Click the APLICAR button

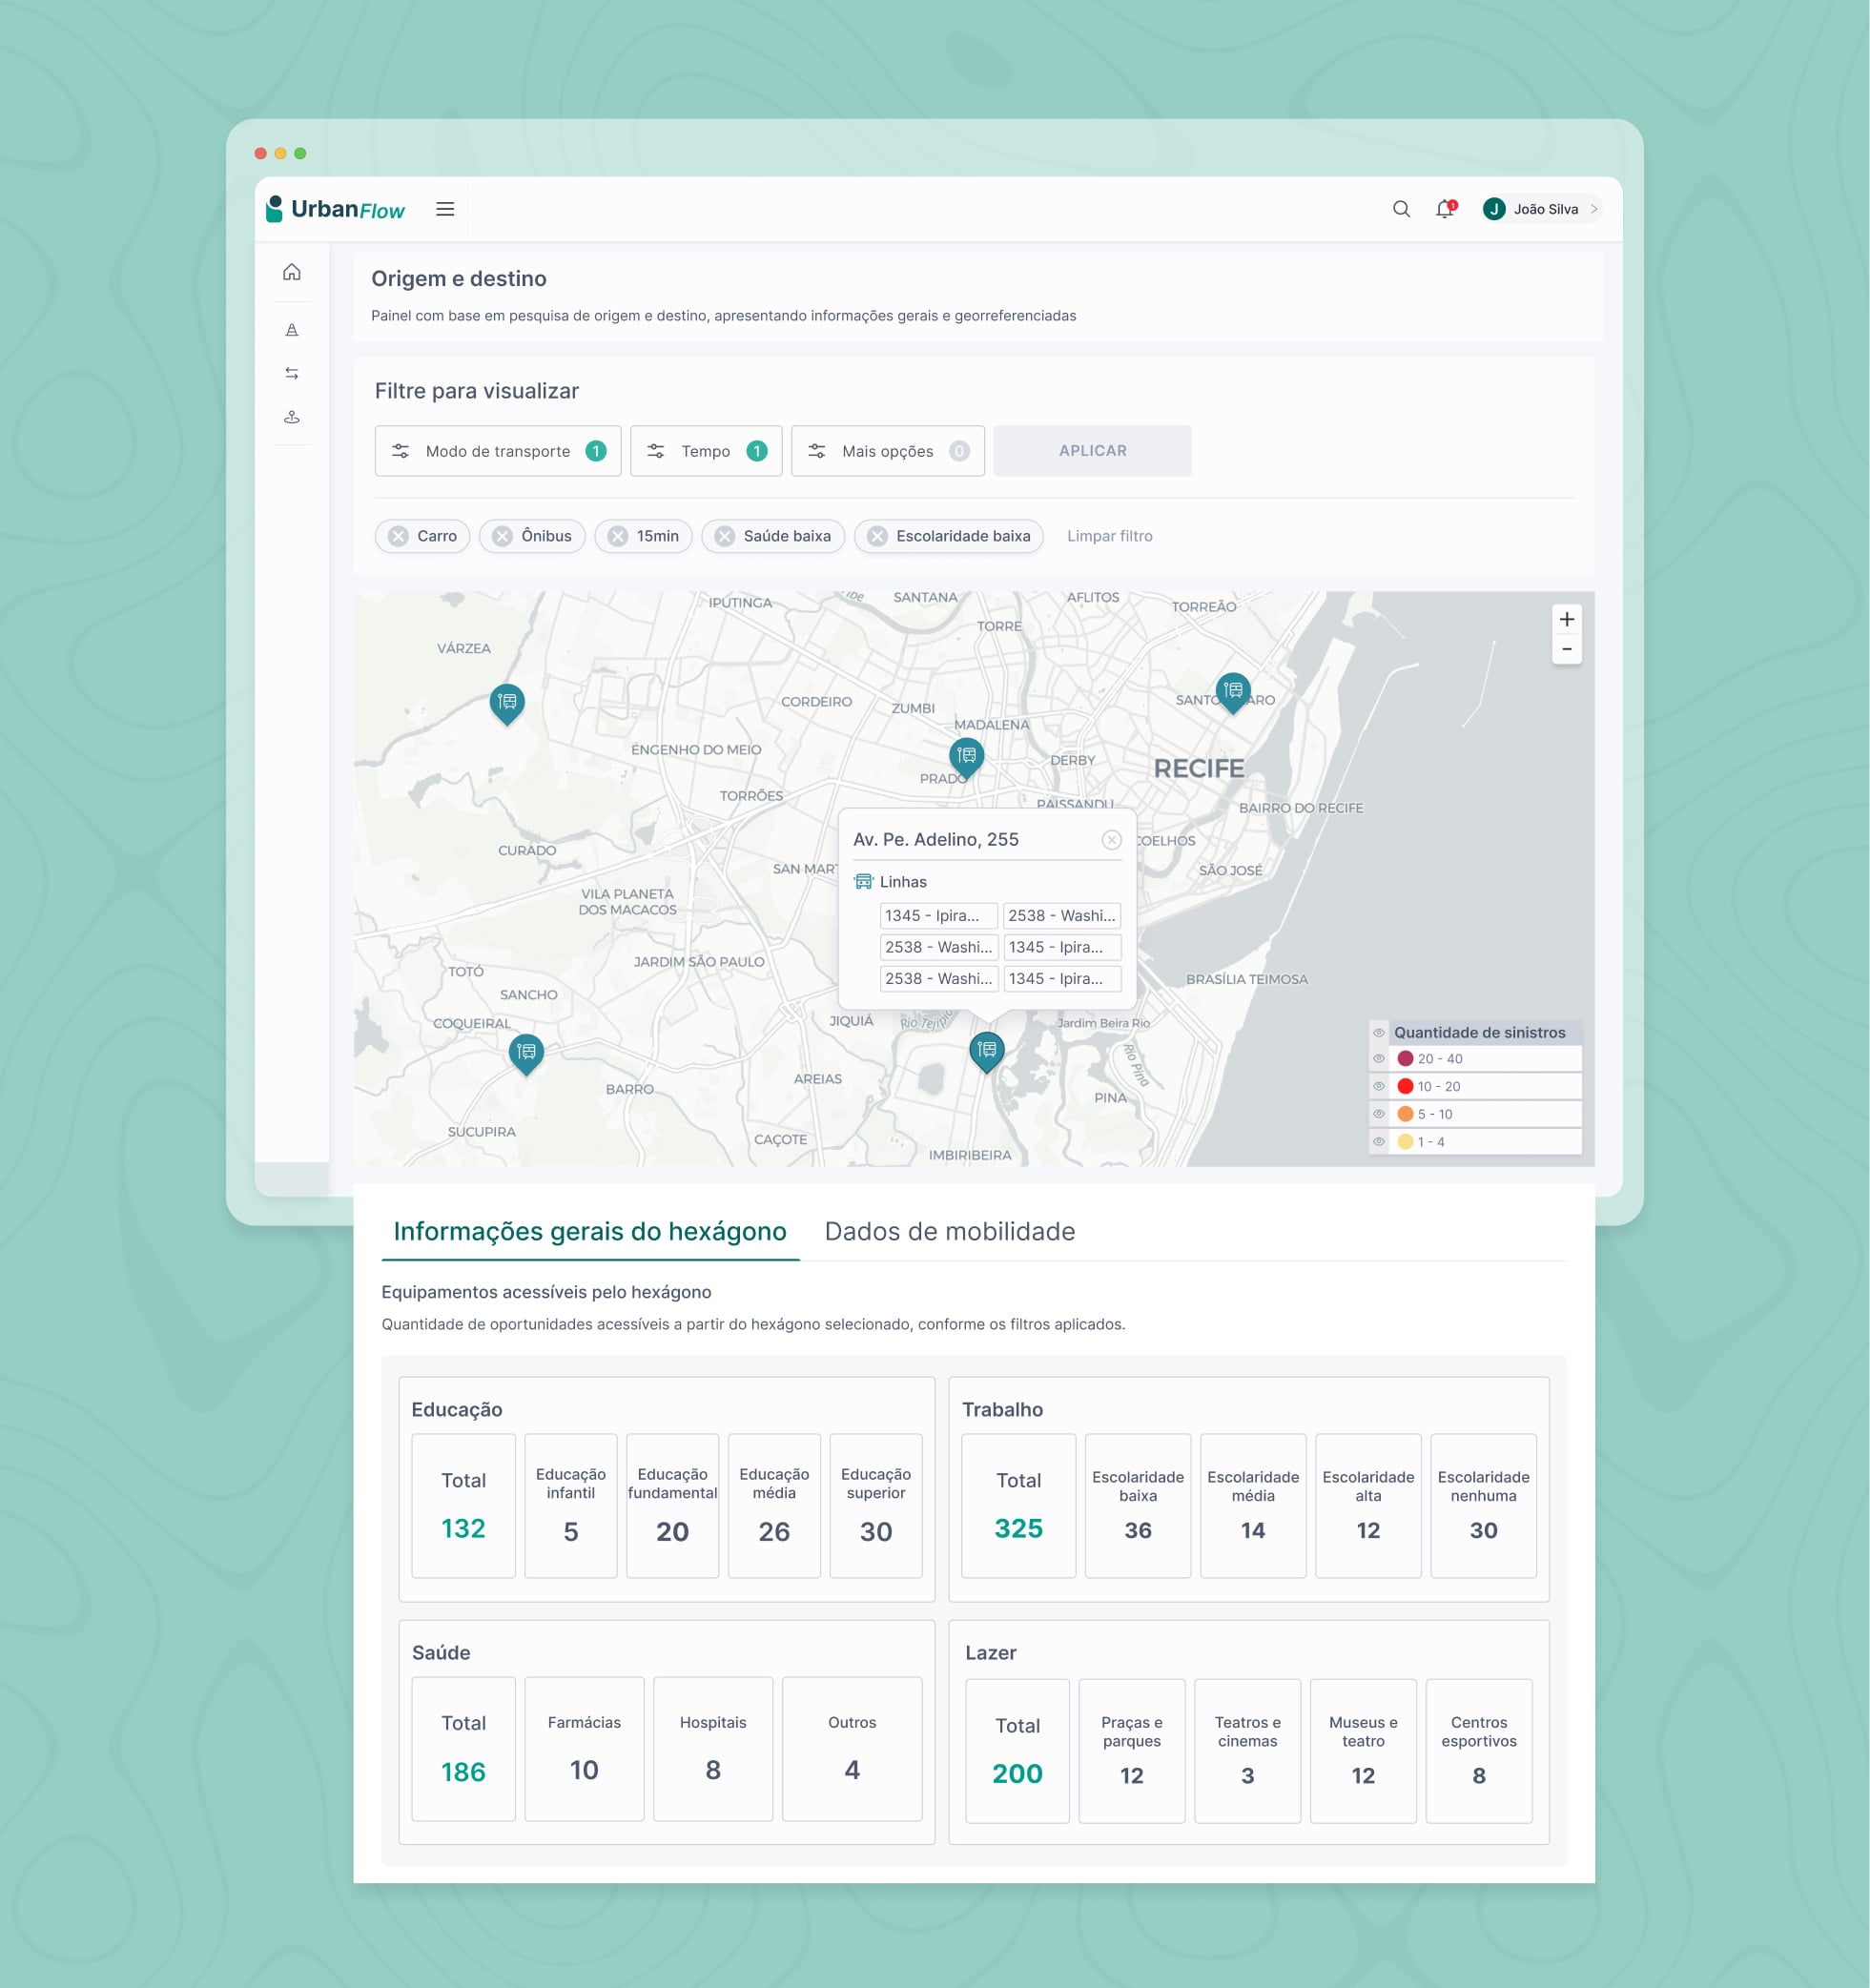click(1092, 451)
